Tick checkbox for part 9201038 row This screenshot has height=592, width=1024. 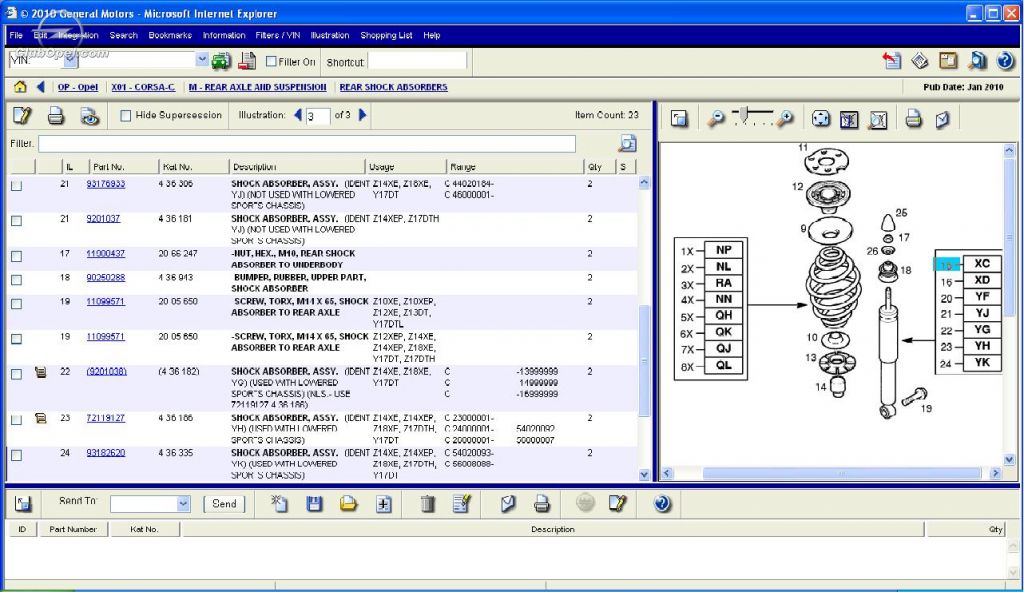(16, 374)
